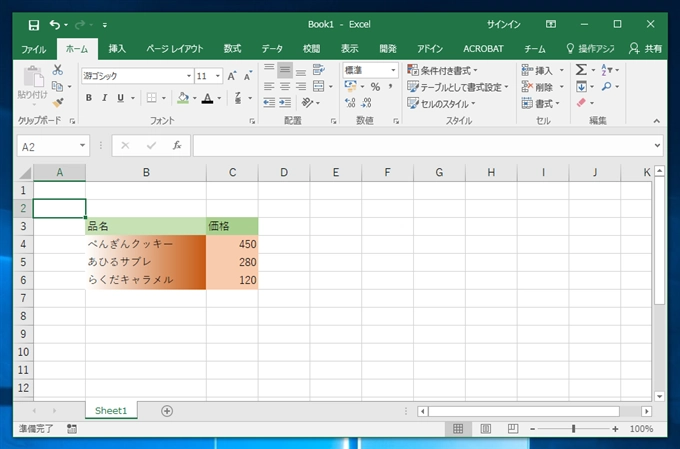Cut selection with the scissors icon
The image size is (680, 449).
tap(57, 70)
